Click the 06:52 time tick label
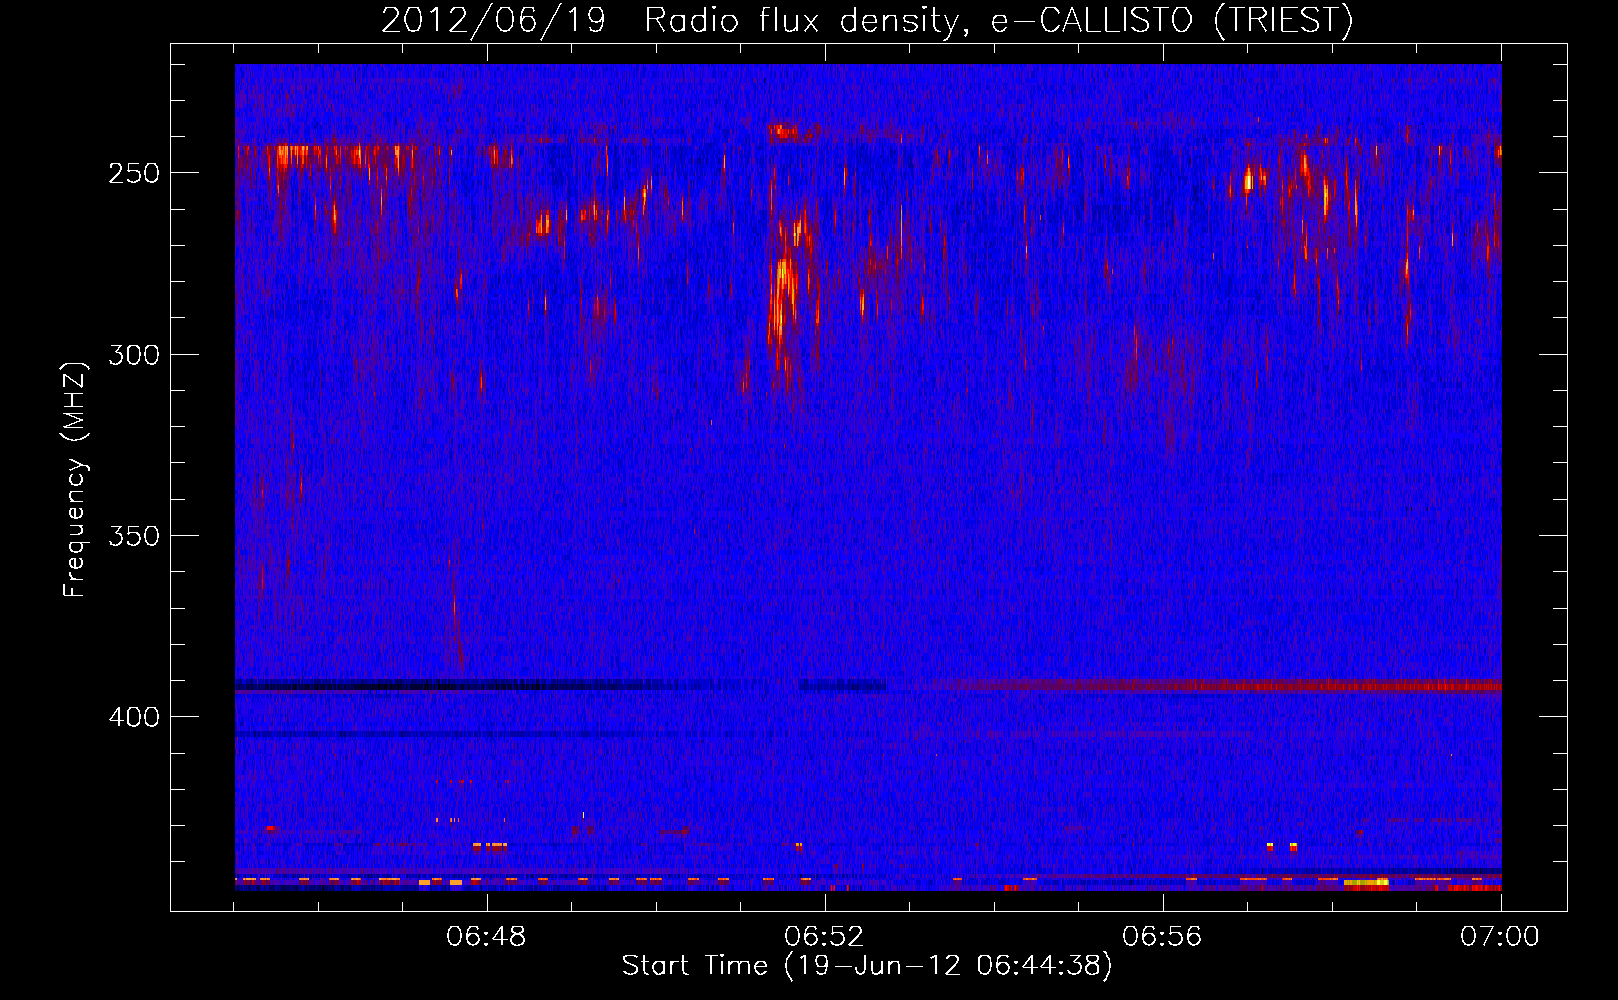1618x1000 pixels. click(824, 937)
